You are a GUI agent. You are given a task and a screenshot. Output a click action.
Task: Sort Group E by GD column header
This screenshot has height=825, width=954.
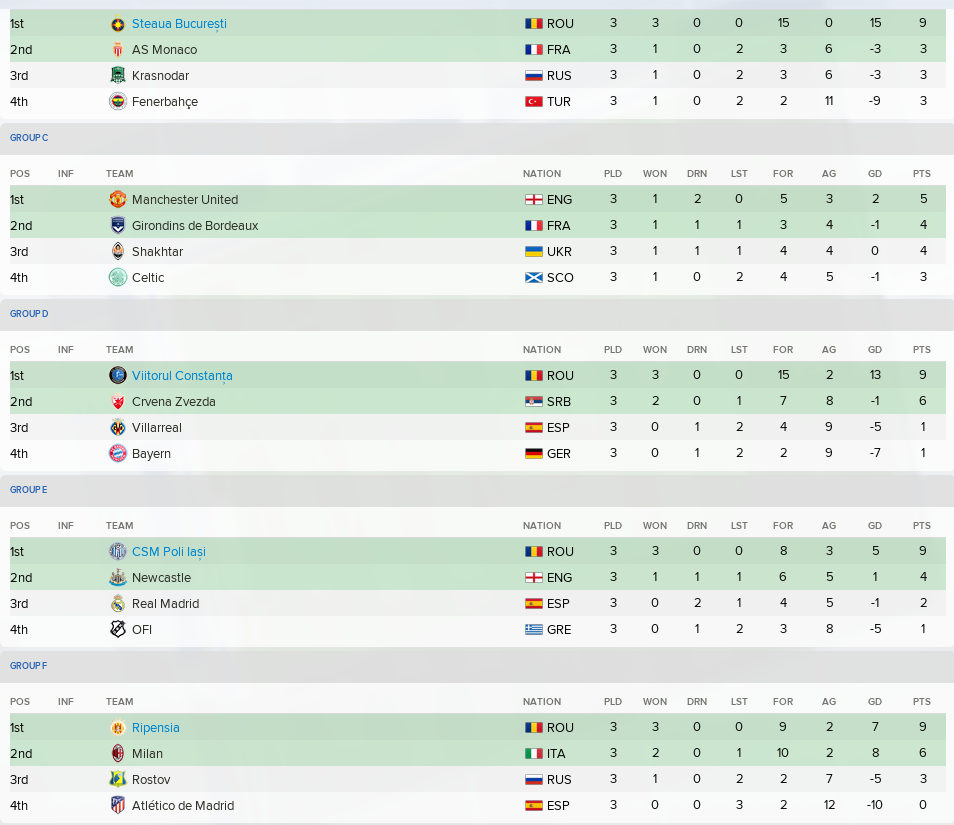[875, 526]
